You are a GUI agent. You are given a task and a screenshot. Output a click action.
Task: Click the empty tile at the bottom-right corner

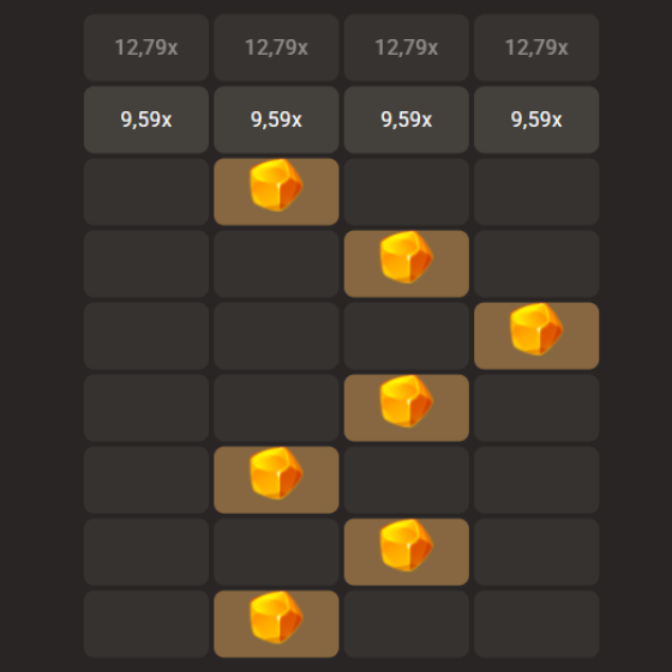(536, 623)
